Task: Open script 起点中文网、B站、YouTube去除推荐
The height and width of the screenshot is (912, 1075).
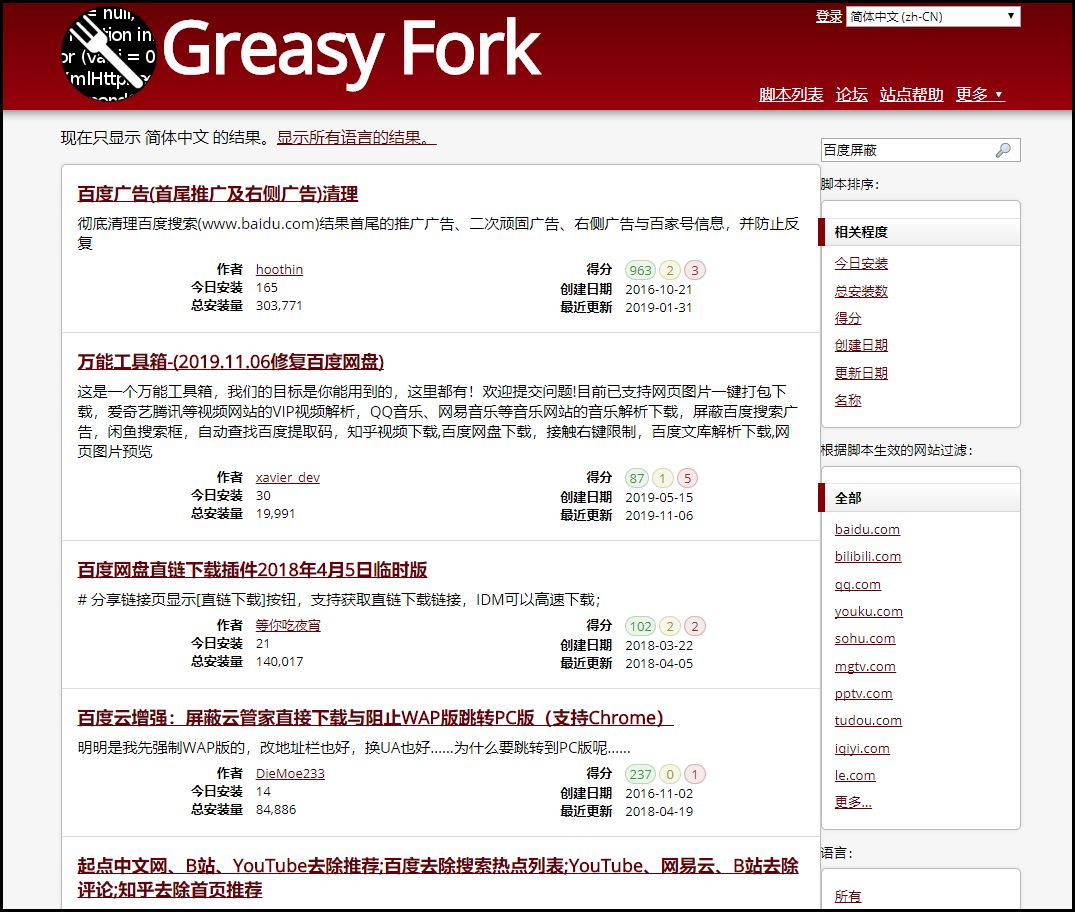Action: [x=437, y=878]
